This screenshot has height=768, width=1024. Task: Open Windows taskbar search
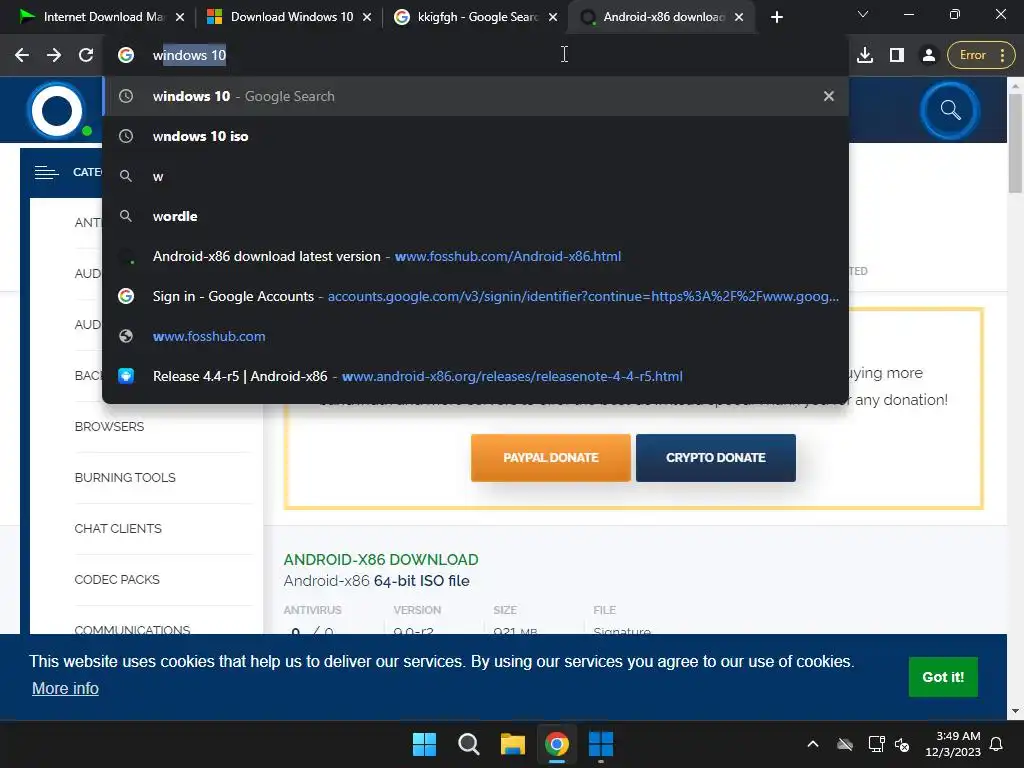468,744
